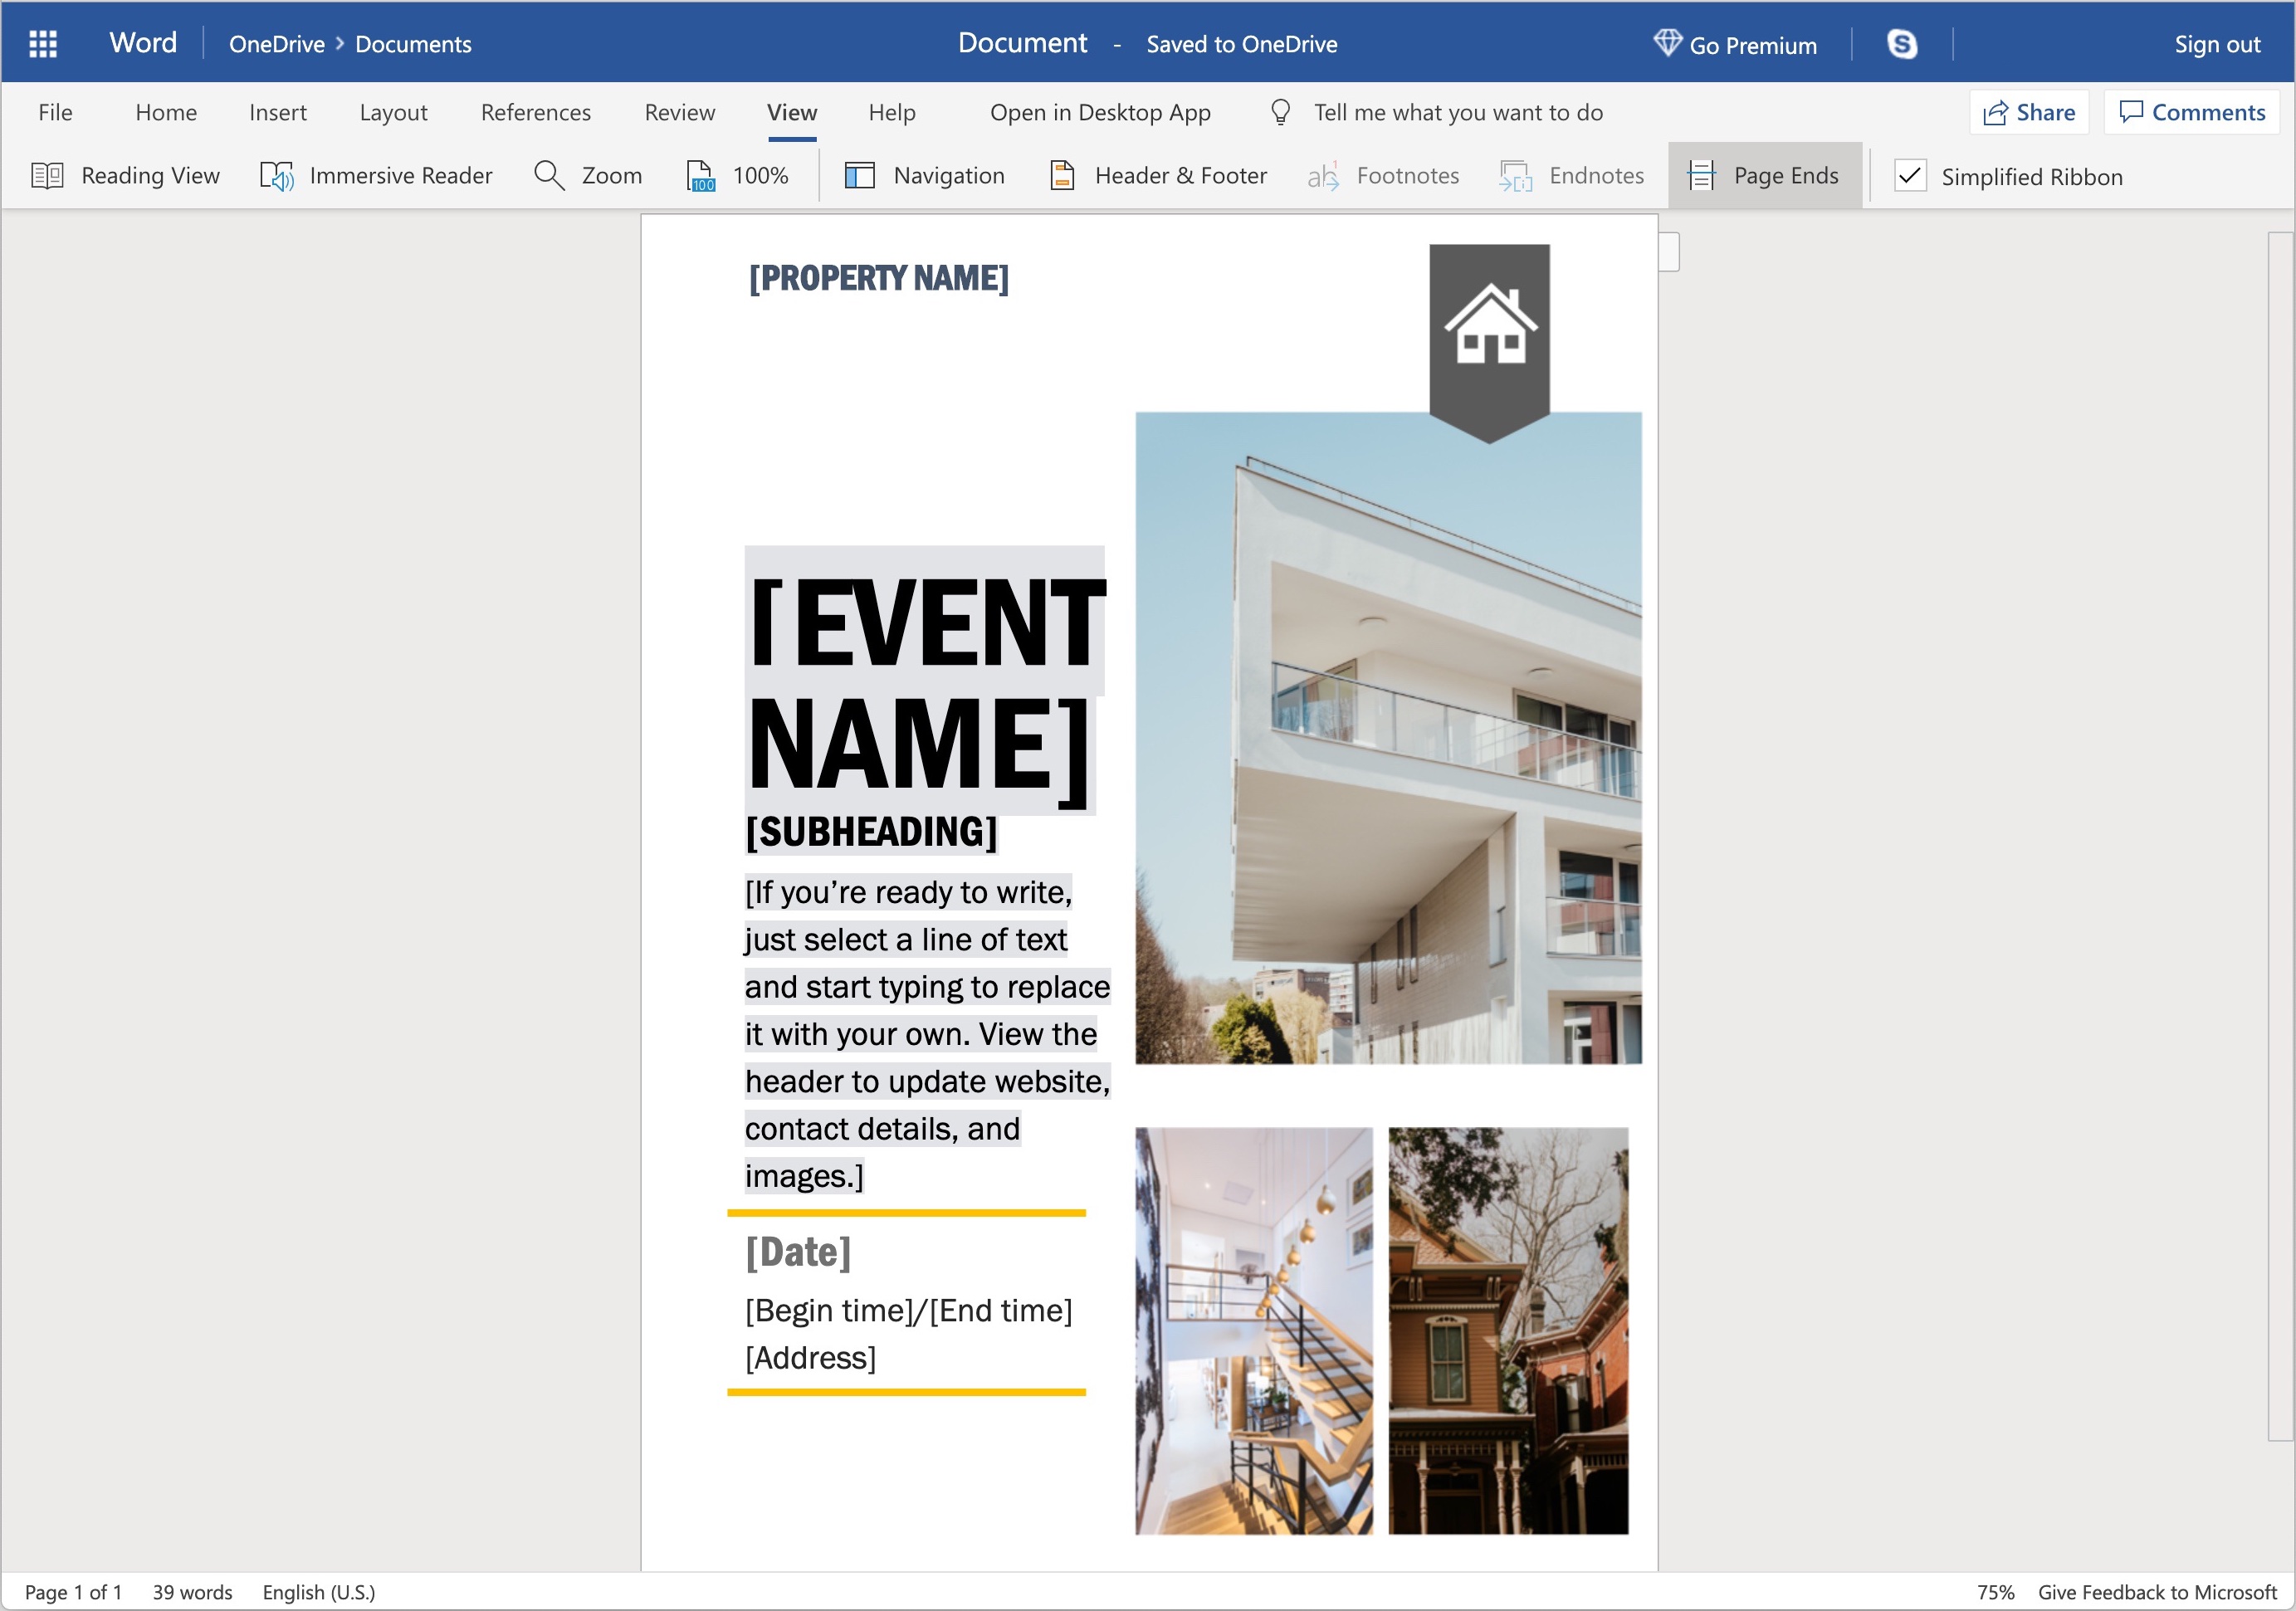Click the vertical scrollbar on the right

[2280, 837]
